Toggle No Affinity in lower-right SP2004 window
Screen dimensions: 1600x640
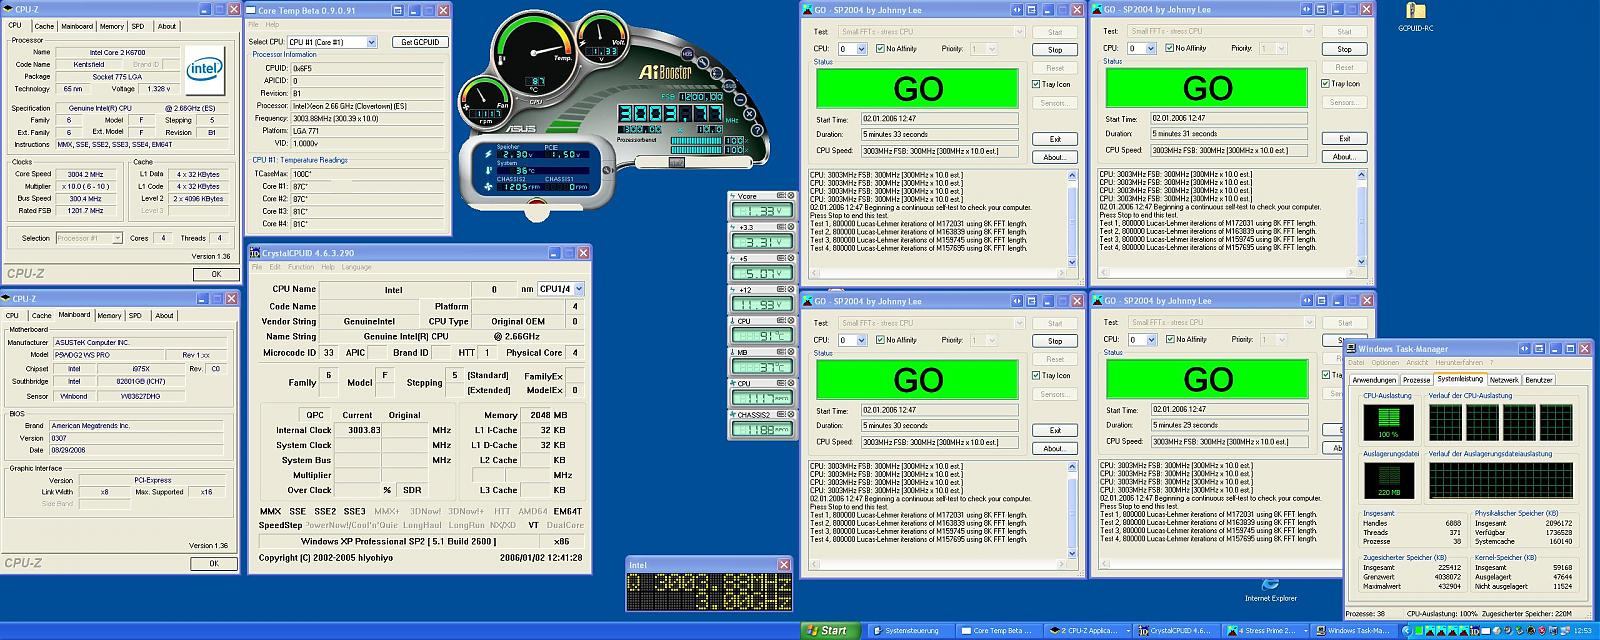pyautogui.click(x=1186, y=339)
